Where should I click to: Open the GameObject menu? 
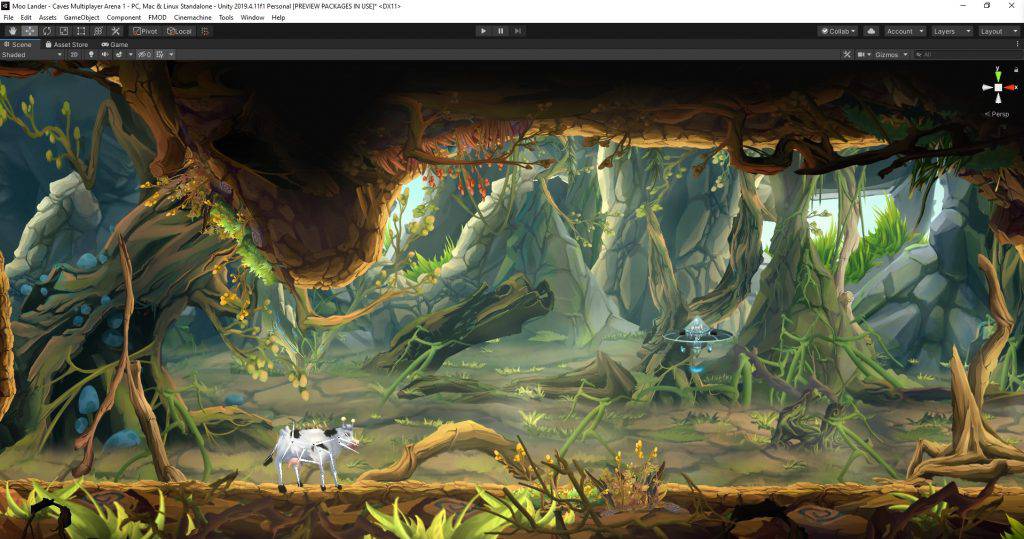coord(82,18)
